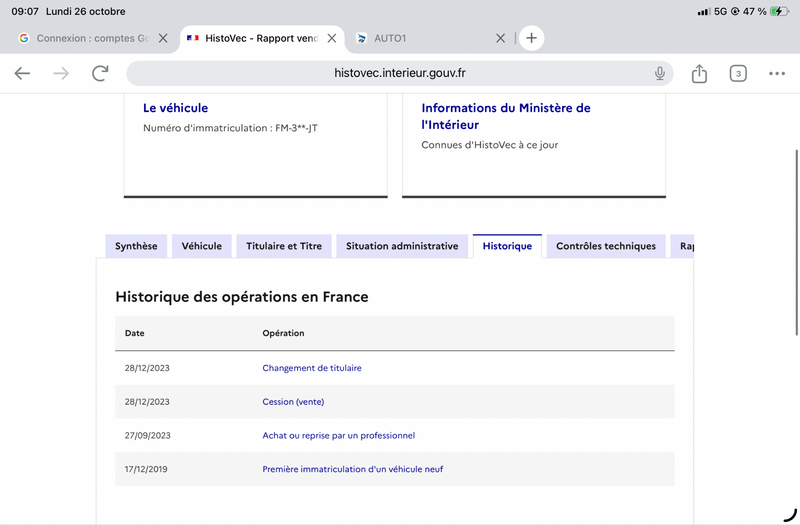Tap the battery indicator in status bar

pos(779,11)
